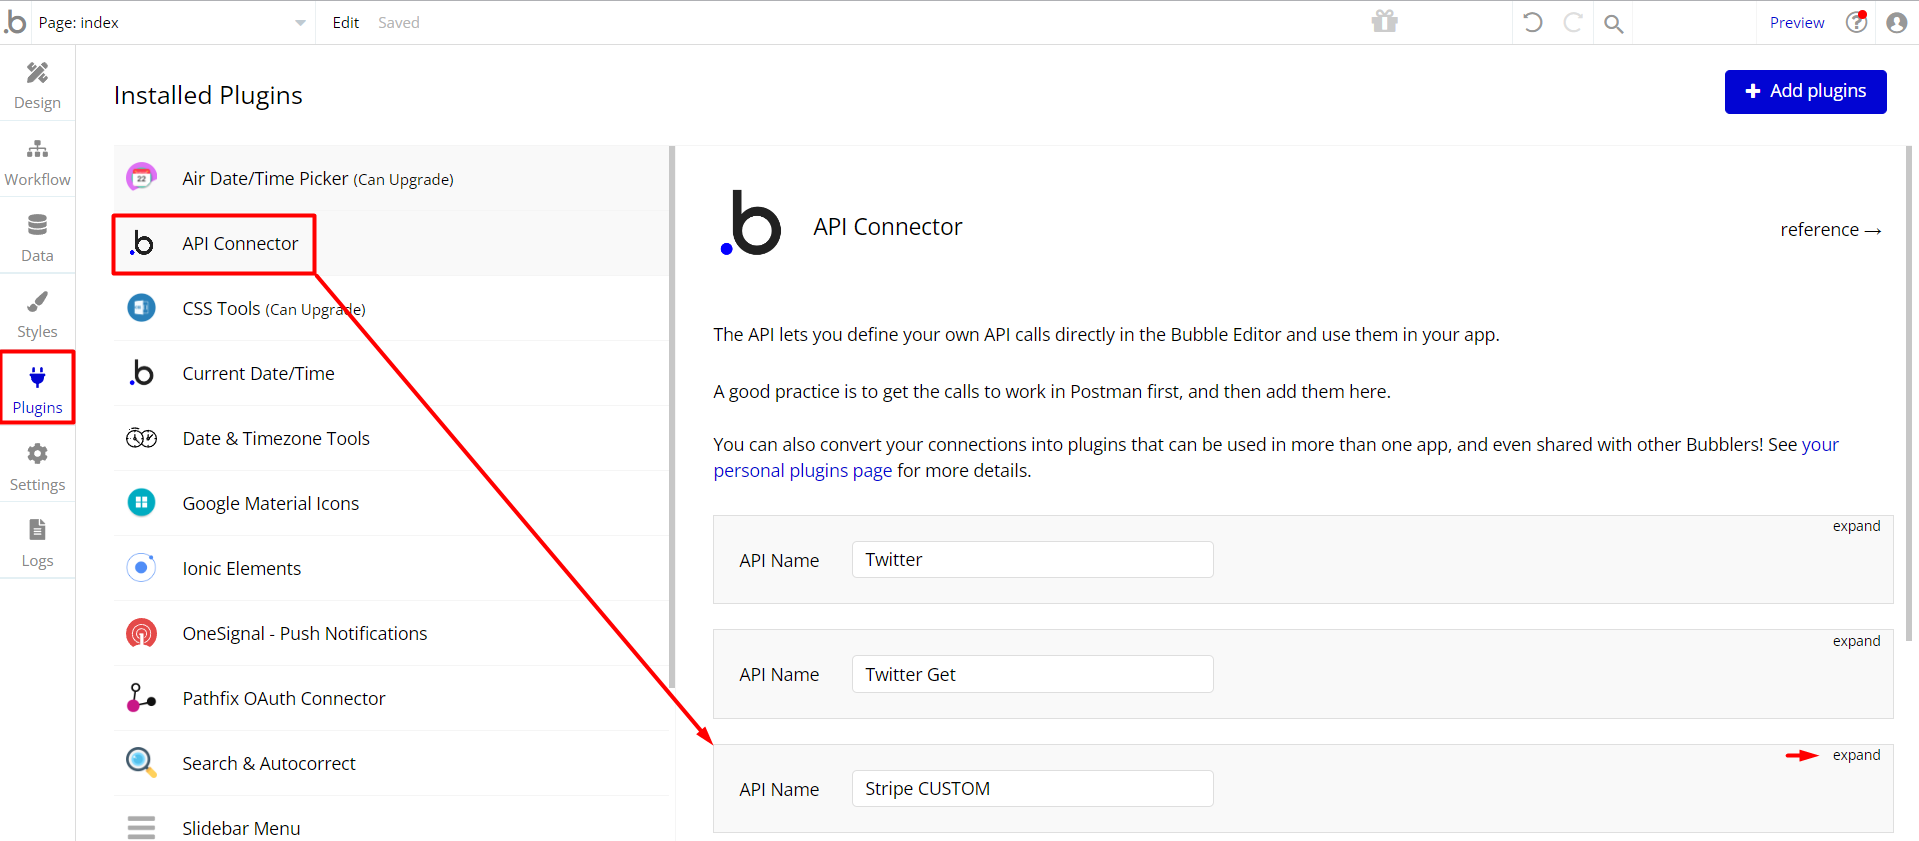
Task: Open the Edit menu
Action: (346, 22)
